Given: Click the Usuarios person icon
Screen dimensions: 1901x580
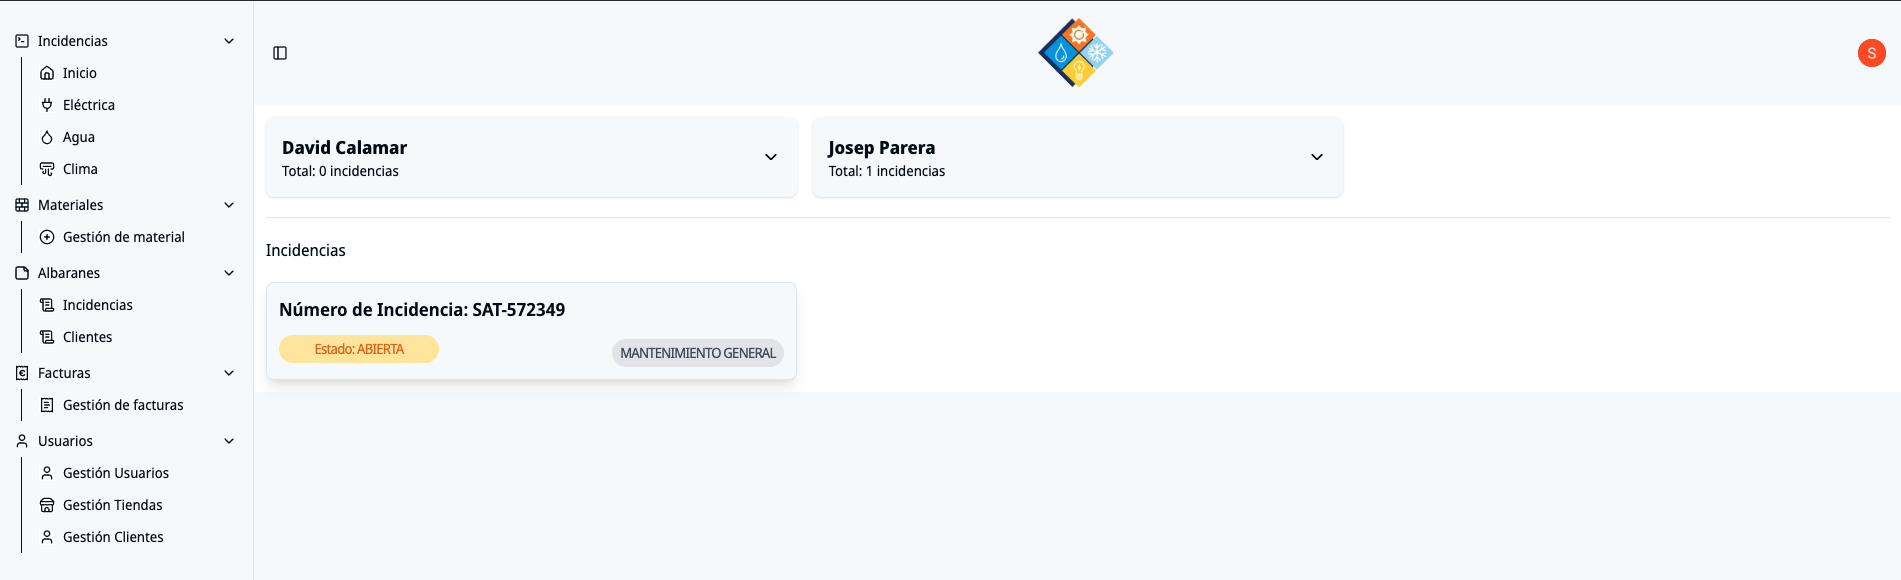Looking at the screenshot, I should tap(22, 441).
